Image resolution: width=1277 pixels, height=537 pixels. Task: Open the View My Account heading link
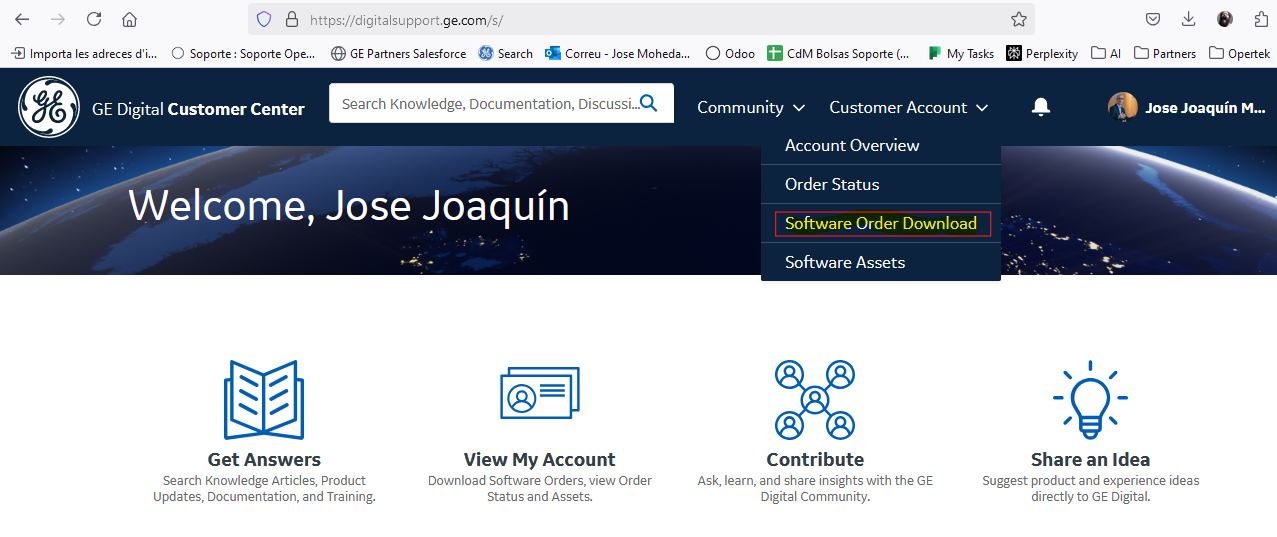click(x=539, y=460)
